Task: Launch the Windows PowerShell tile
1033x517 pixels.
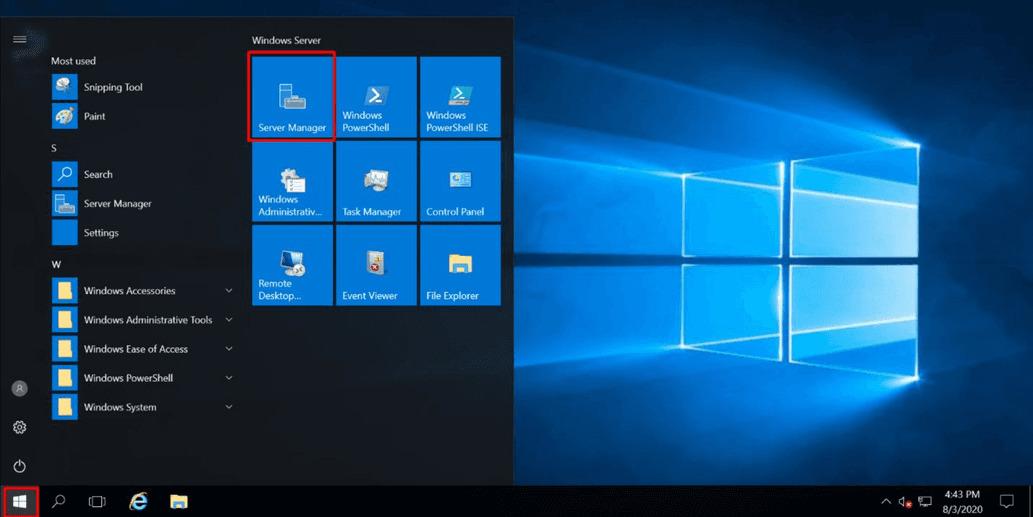Action: click(376, 97)
